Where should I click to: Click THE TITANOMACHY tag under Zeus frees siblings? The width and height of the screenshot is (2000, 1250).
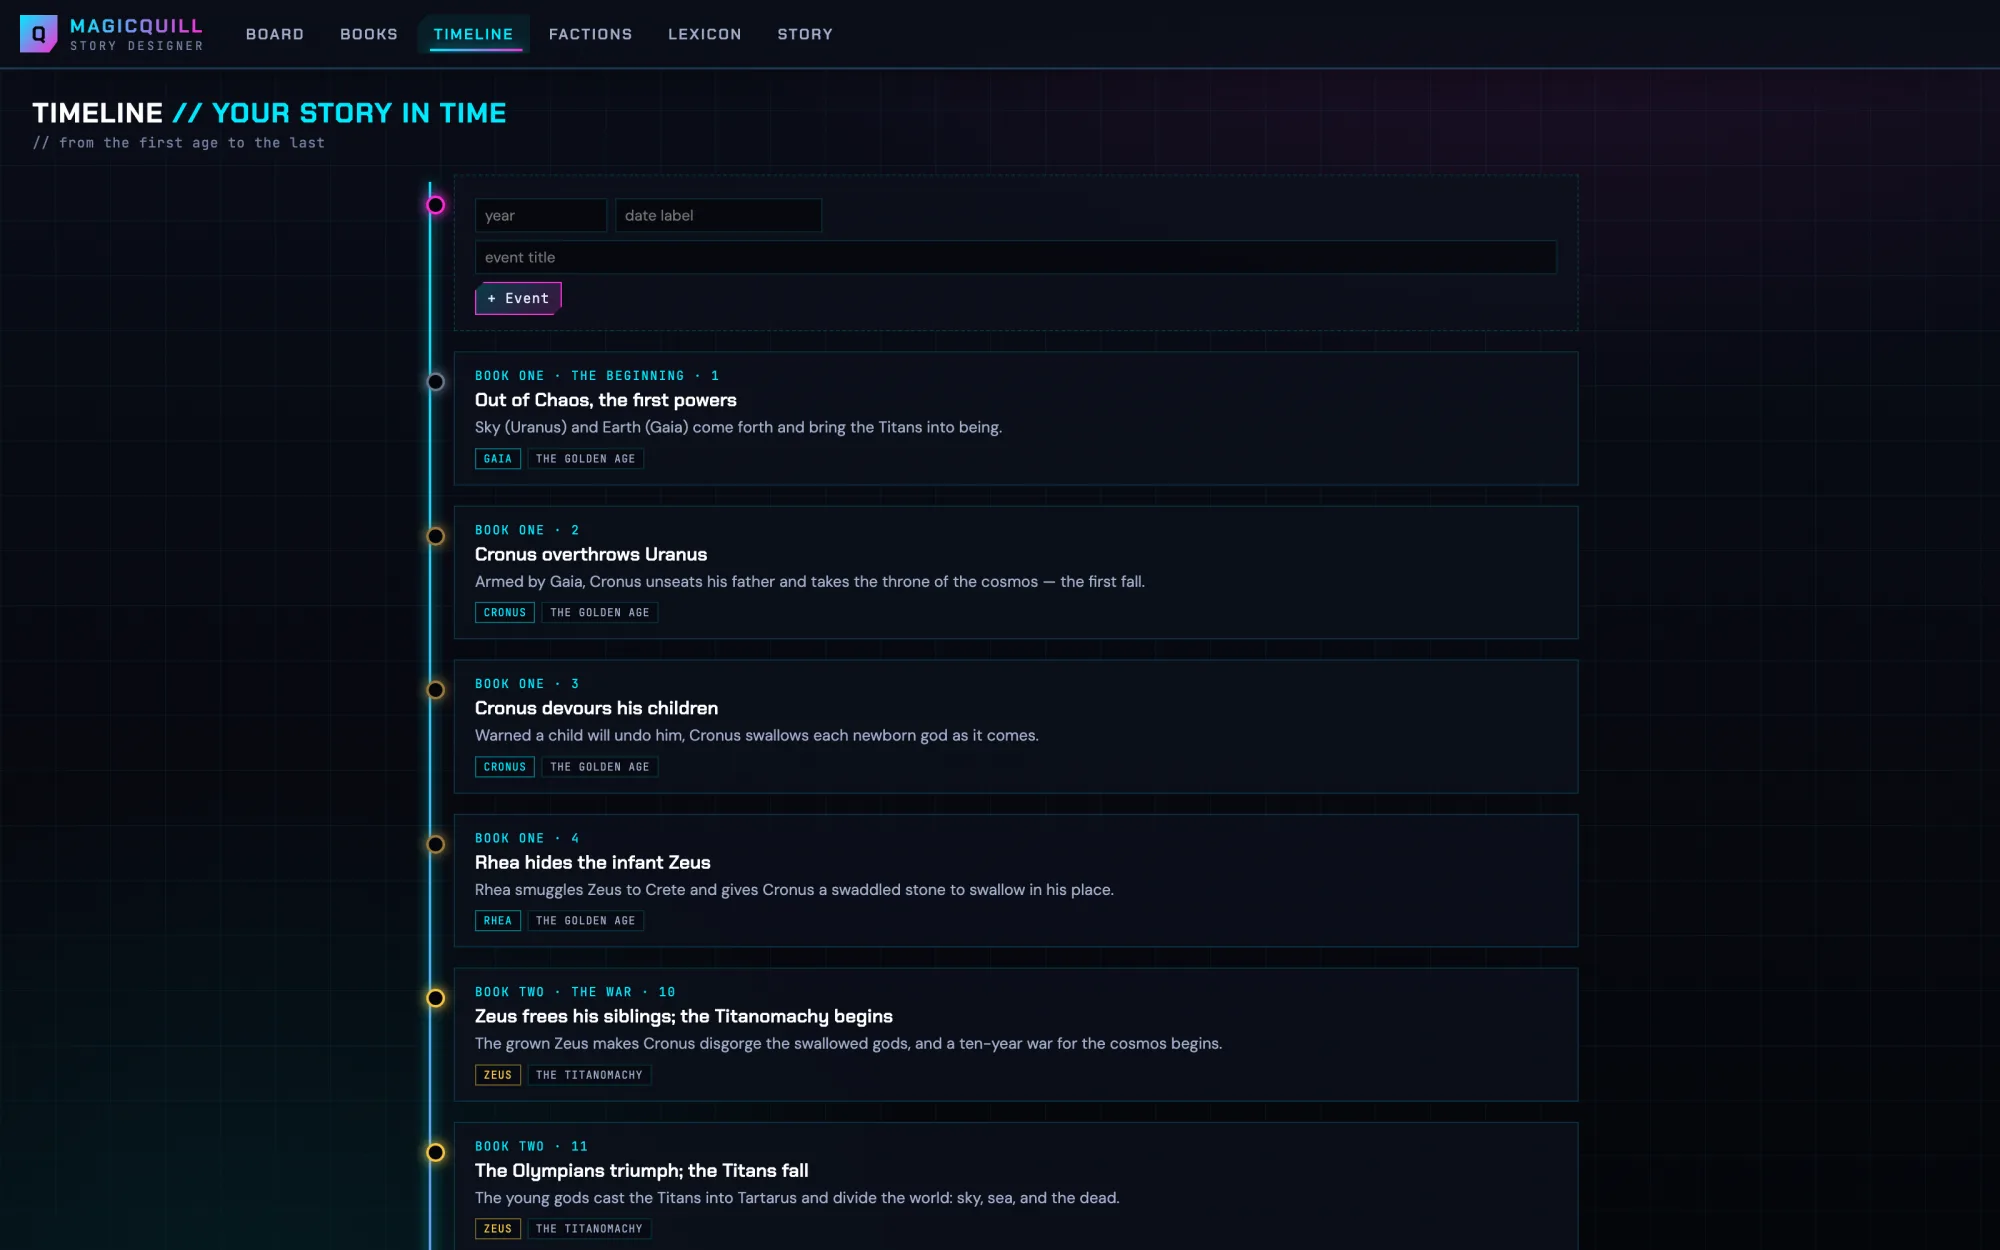coord(589,1075)
